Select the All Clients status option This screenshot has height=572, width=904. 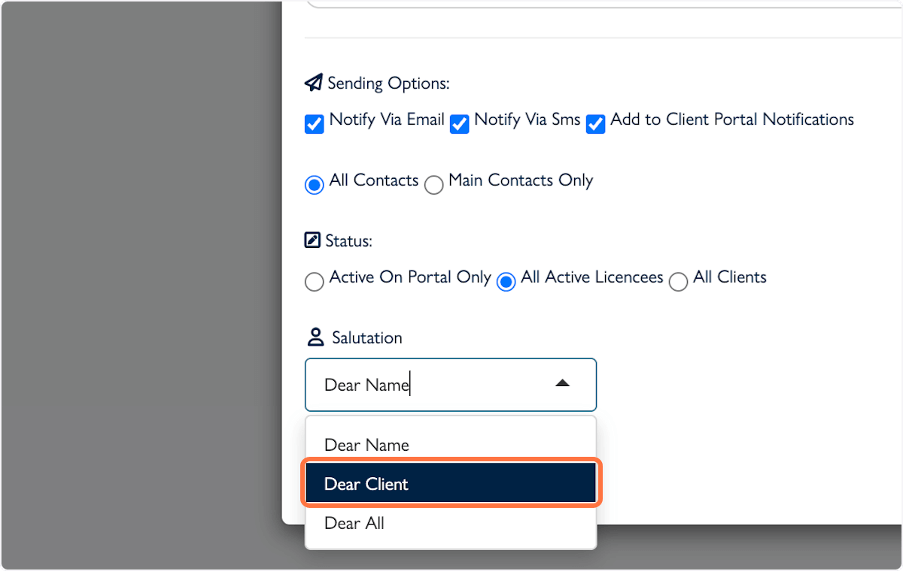[x=678, y=282]
